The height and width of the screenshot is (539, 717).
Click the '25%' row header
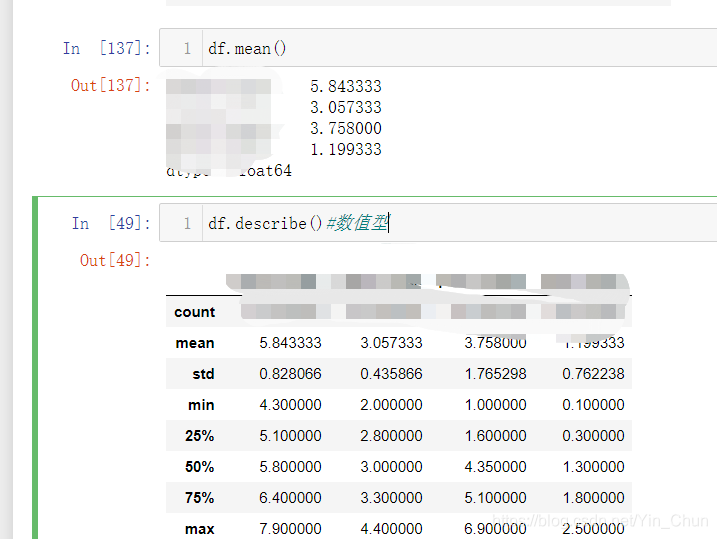click(x=199, y=436)
